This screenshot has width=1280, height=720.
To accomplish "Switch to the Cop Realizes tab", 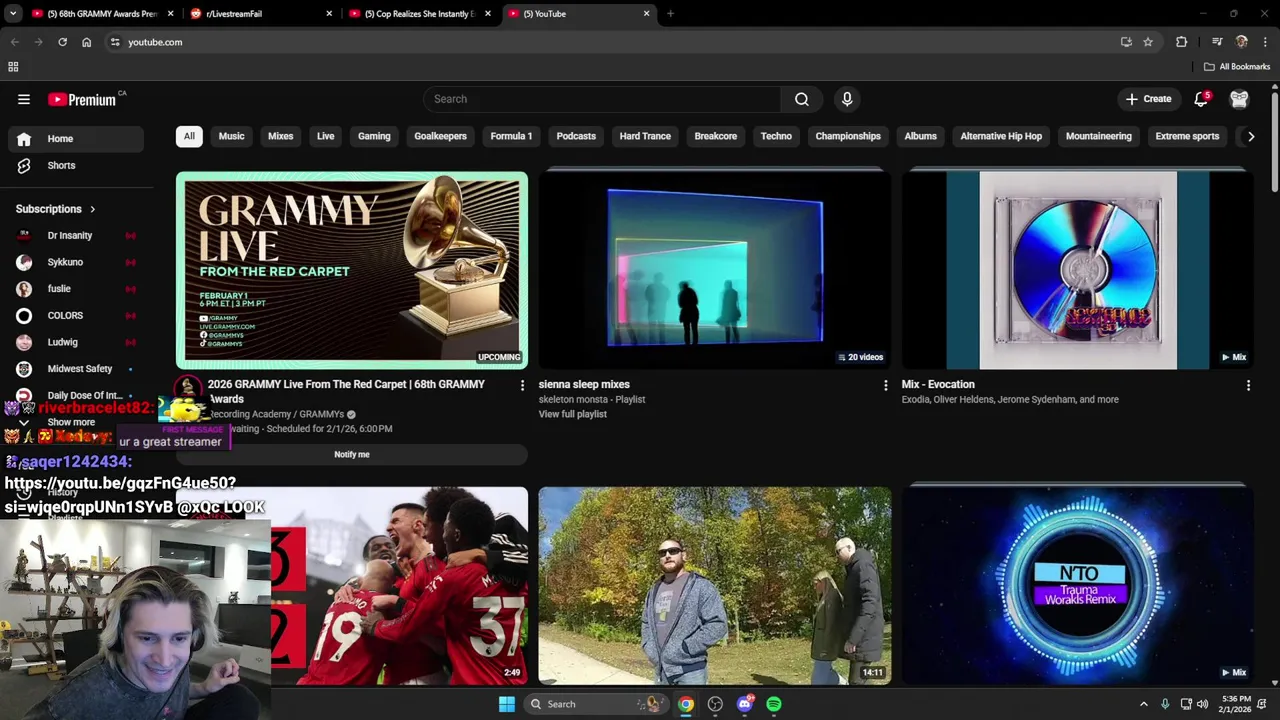I will pyautogui.click(x=420, y=14).
